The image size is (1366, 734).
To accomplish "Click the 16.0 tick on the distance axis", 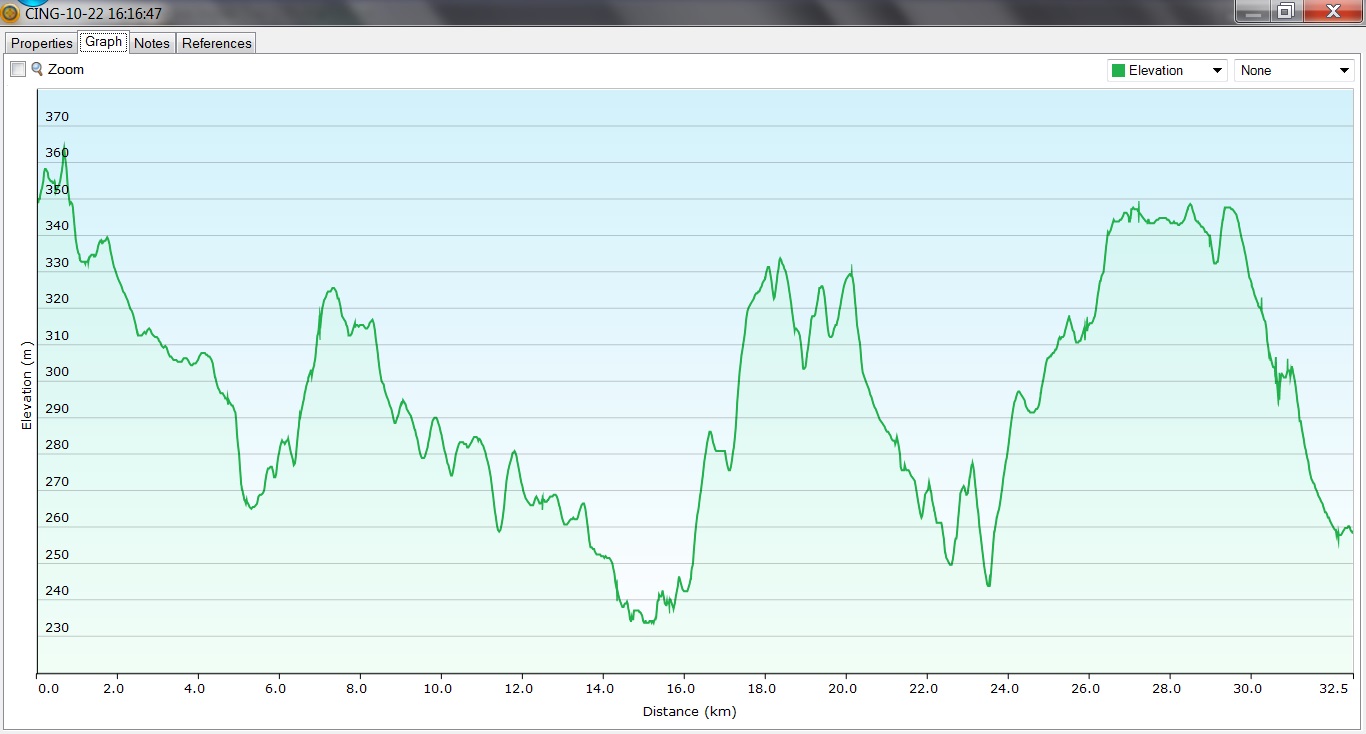I will 681,689.
